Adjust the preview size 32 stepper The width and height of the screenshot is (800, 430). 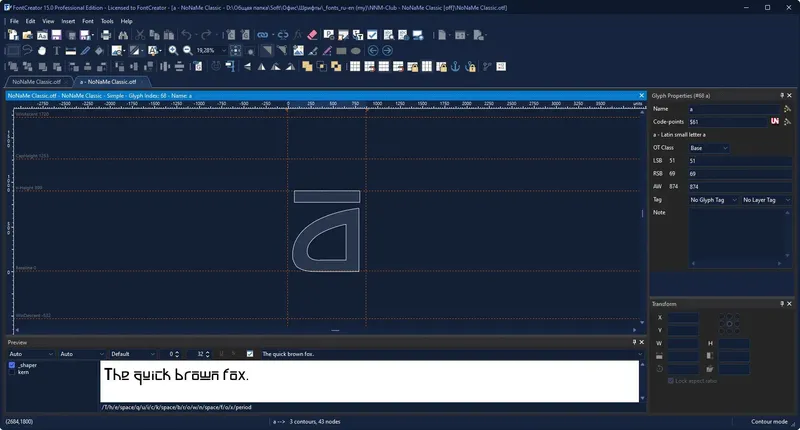(207, 354)
